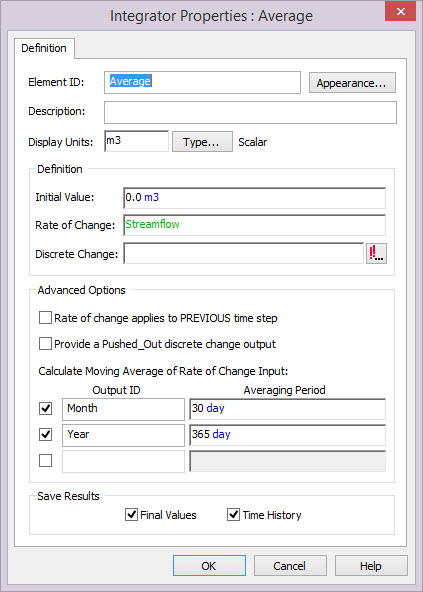423x592 pixels.
Task: Edit the Initial Value field 0.0 m3
Action: click(x=255, y=198)
